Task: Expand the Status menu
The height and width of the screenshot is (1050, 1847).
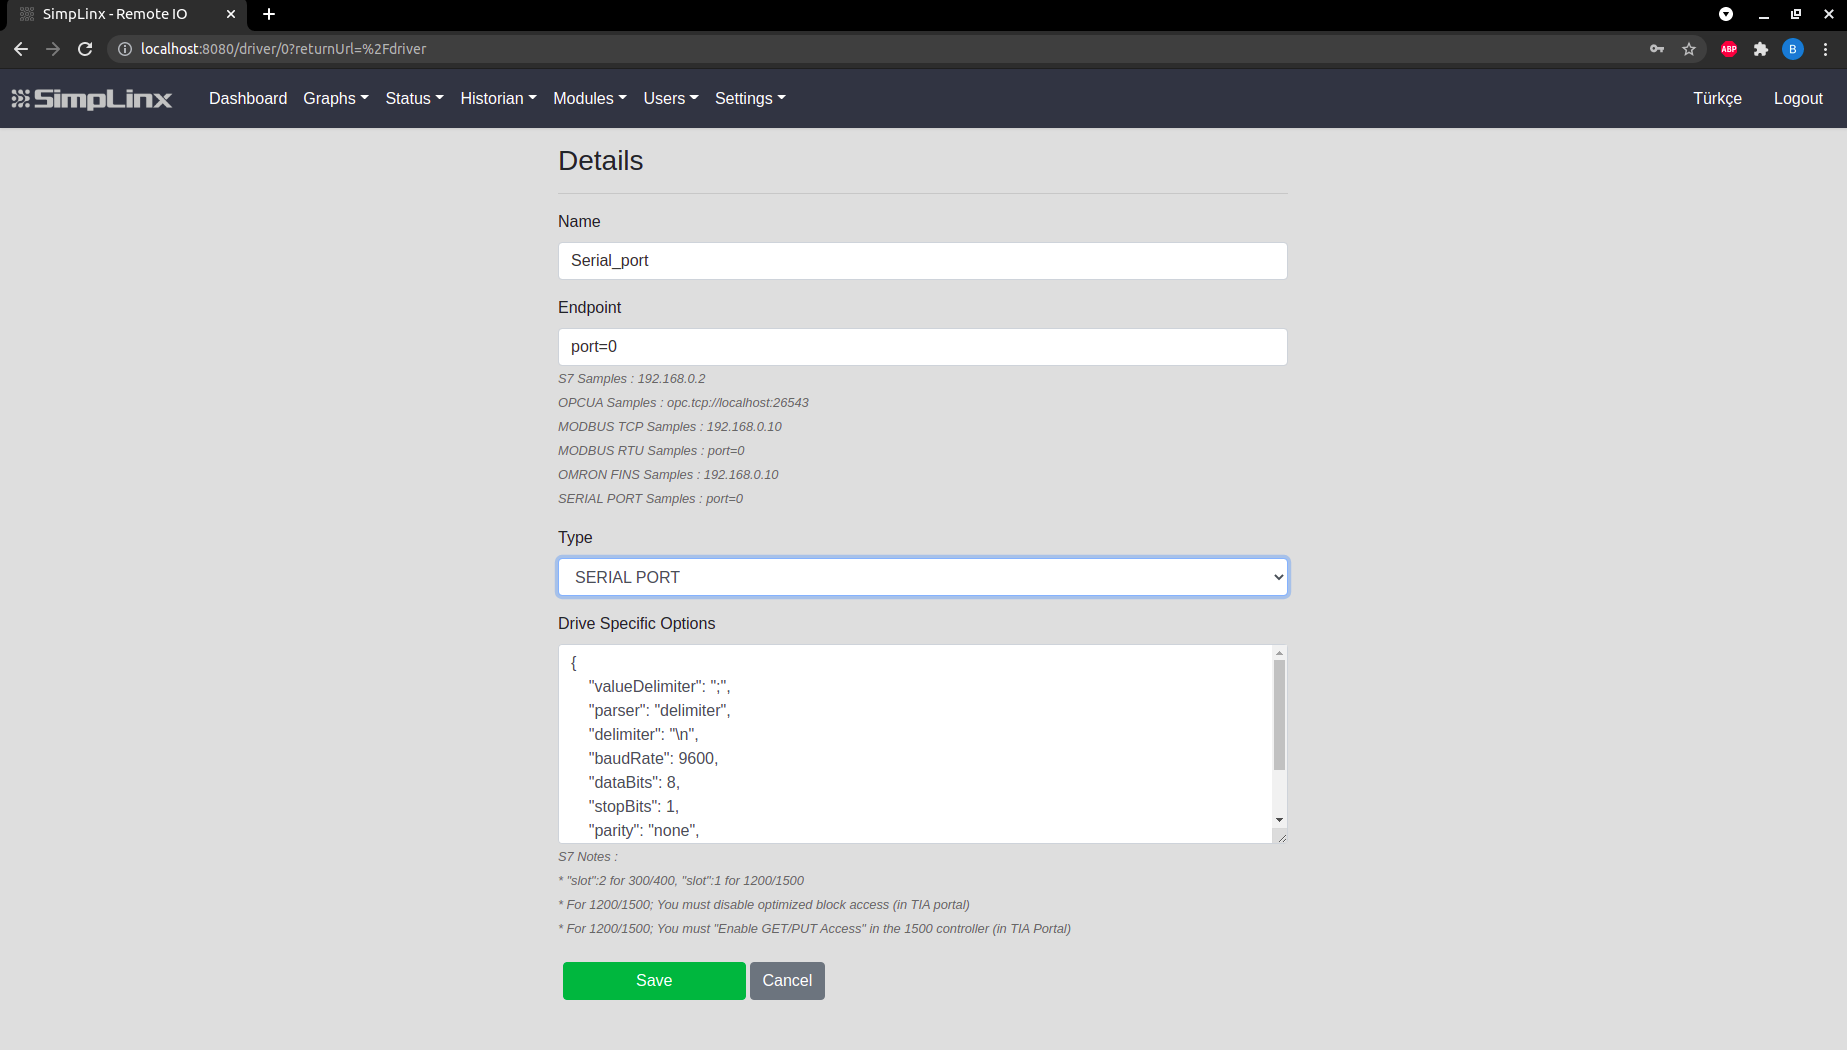Action: (414, 98)
